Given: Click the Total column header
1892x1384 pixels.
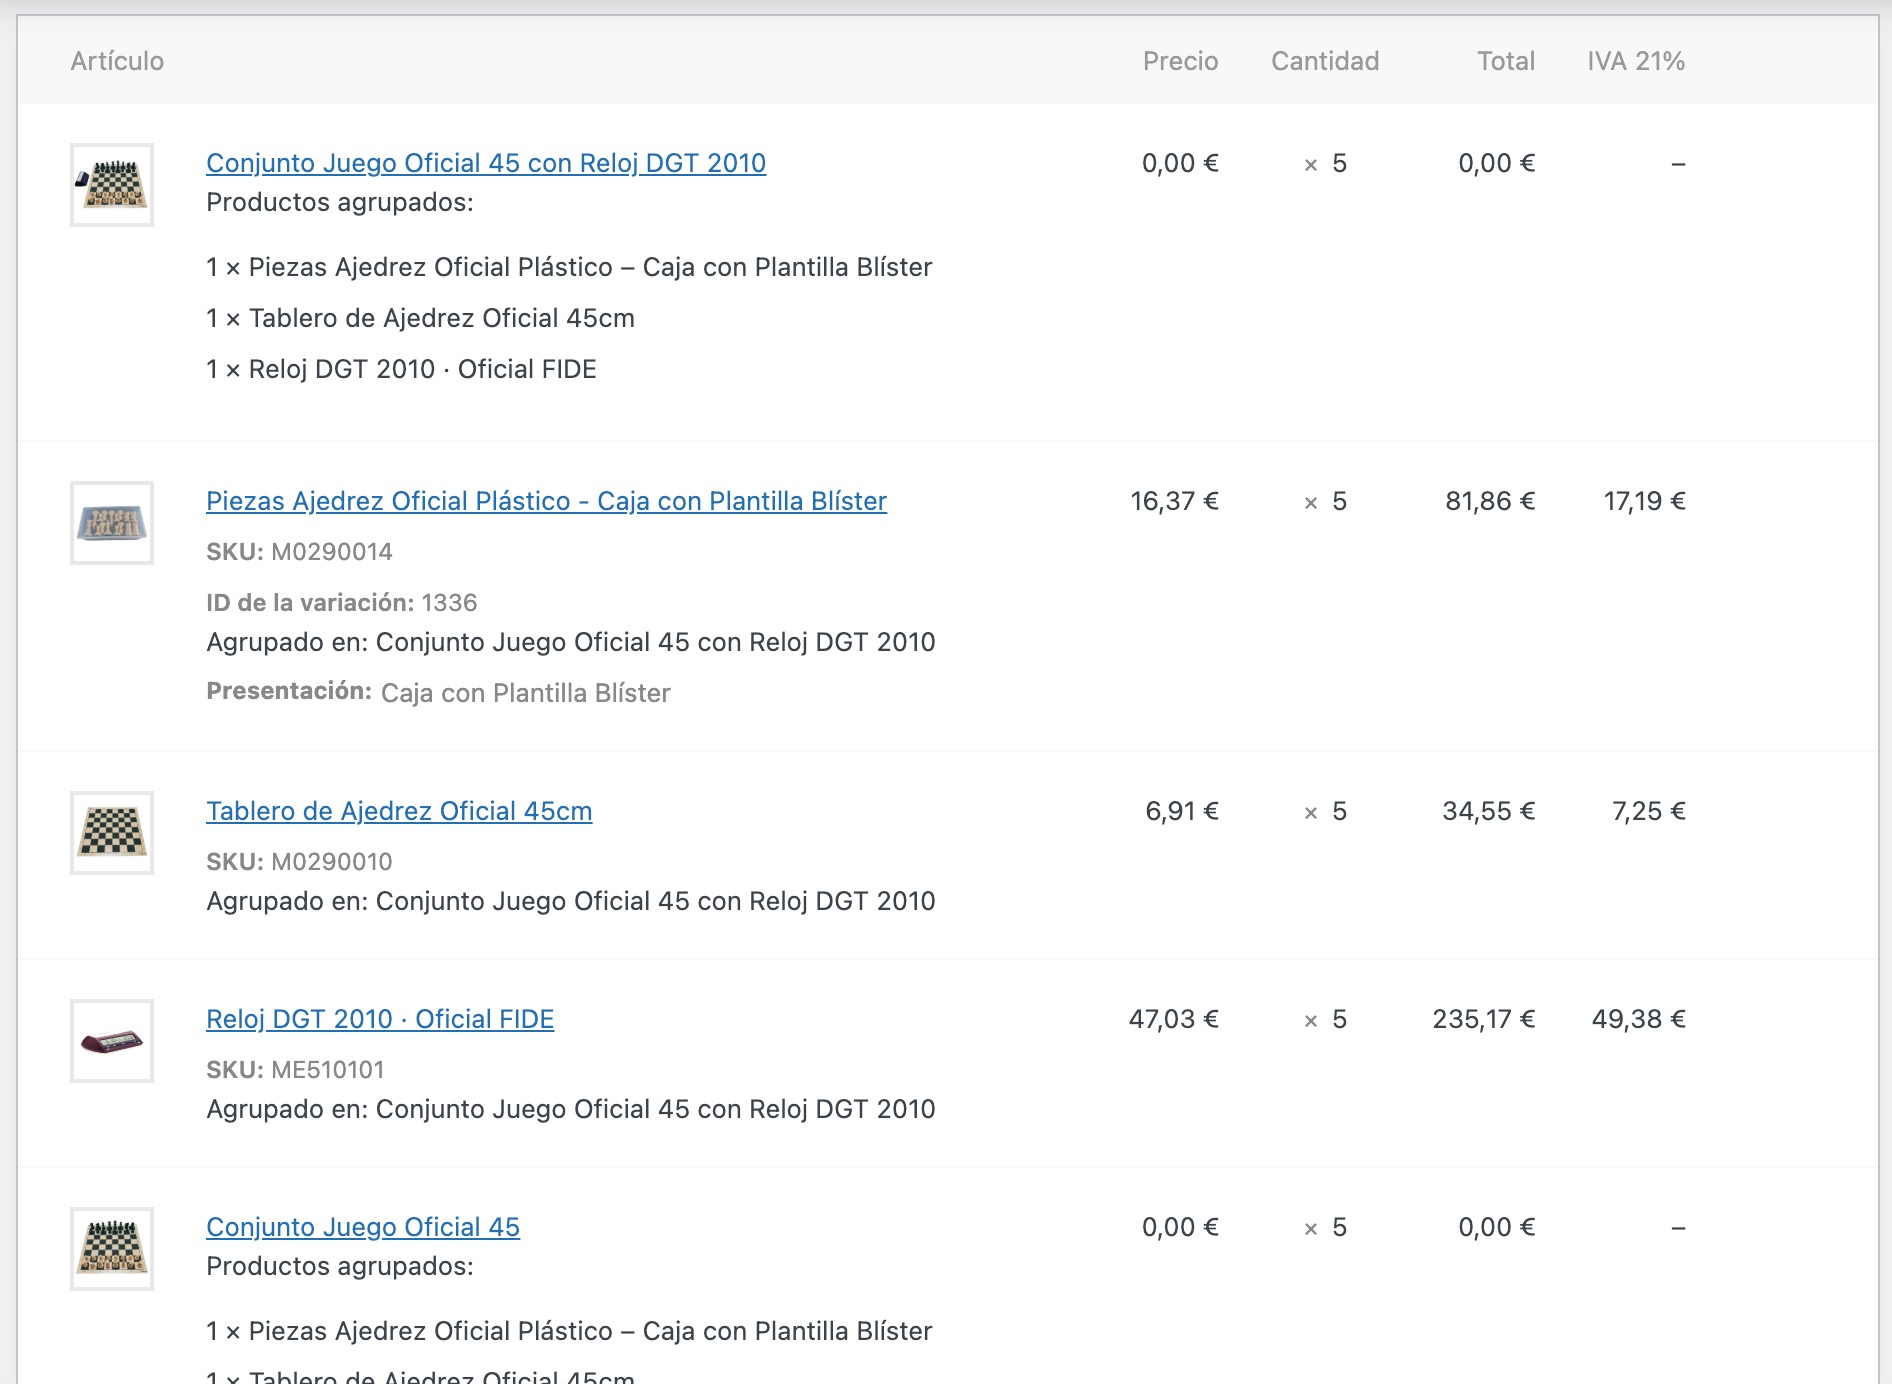Looking at the screenshot, I should (x=1505, y=61).
